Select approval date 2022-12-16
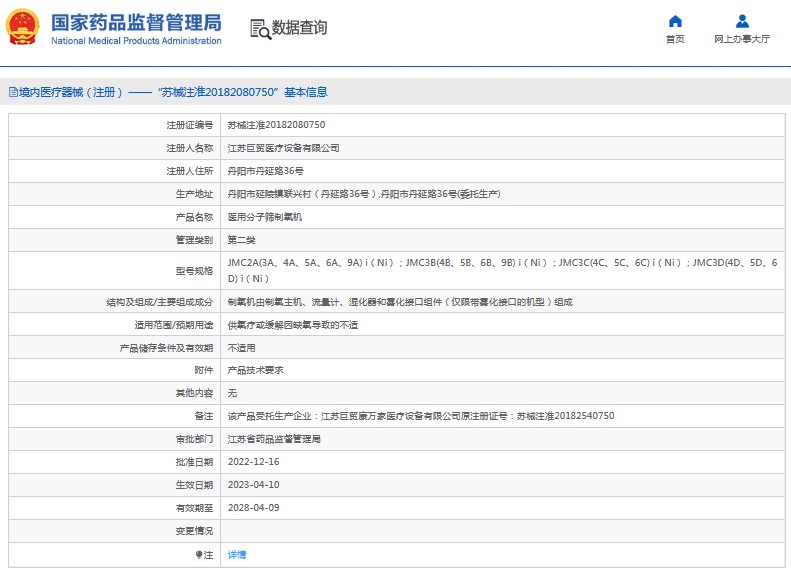The image size is (791, 574). click(253, 462)
